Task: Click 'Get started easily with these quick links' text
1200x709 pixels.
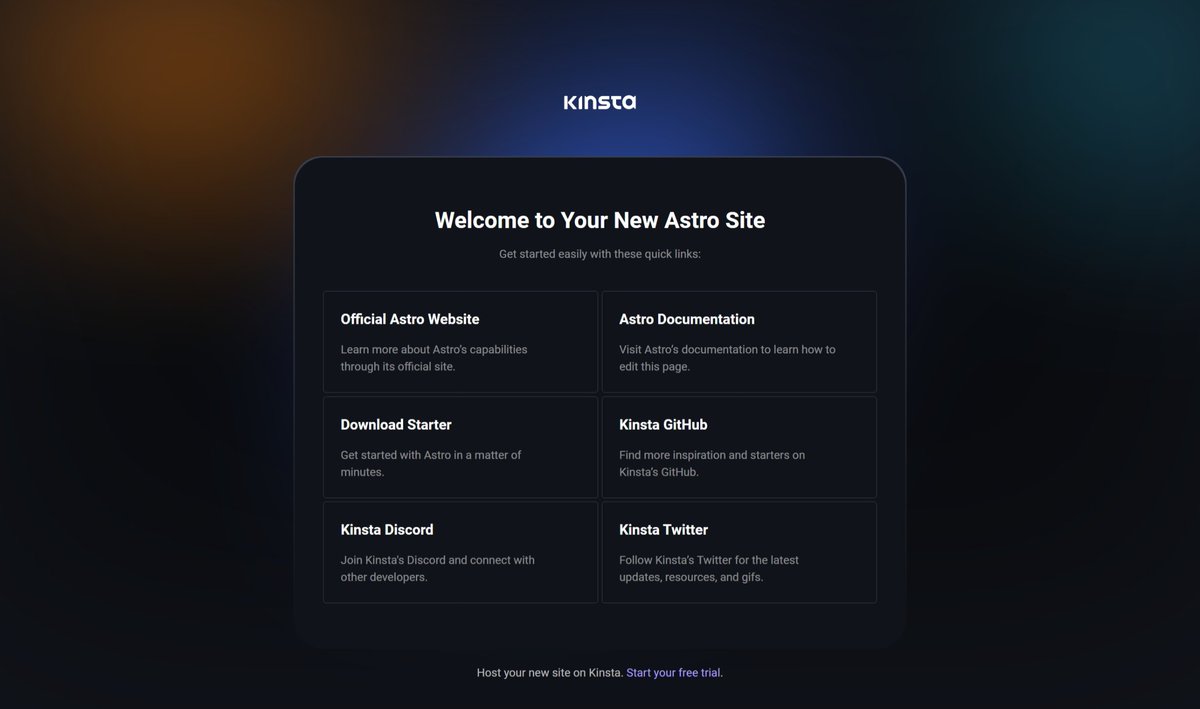Action: (600, 254)
